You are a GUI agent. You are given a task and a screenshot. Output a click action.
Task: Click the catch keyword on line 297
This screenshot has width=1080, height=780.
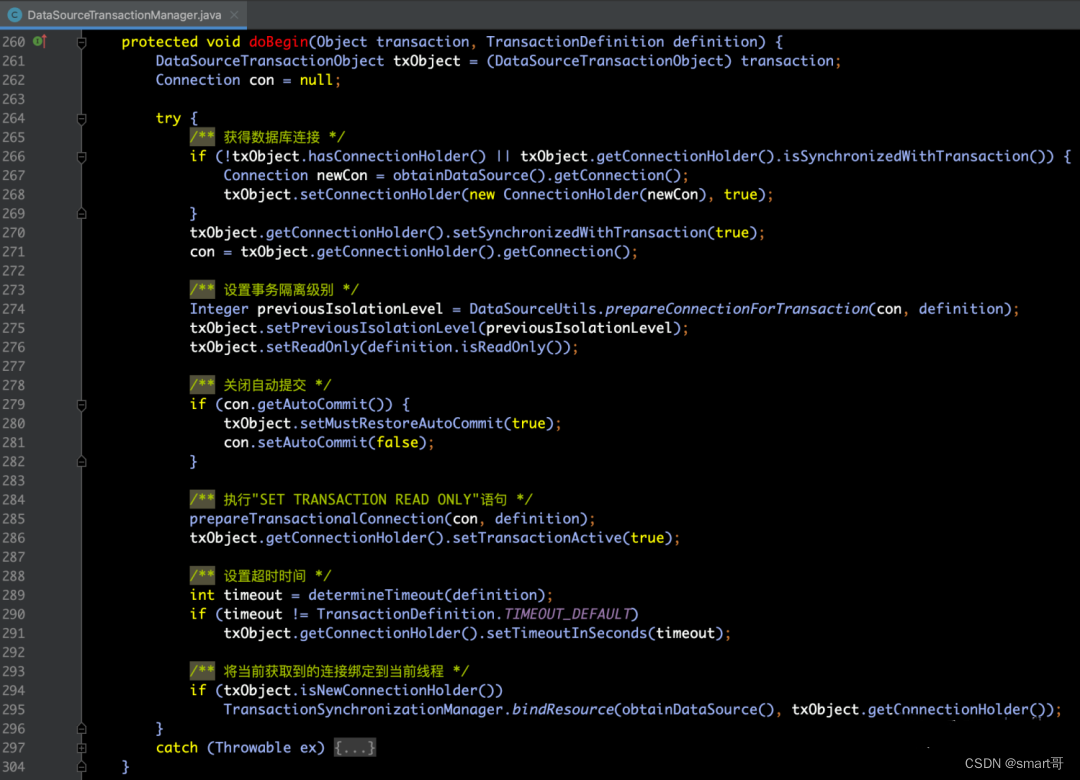click(176, 748)
